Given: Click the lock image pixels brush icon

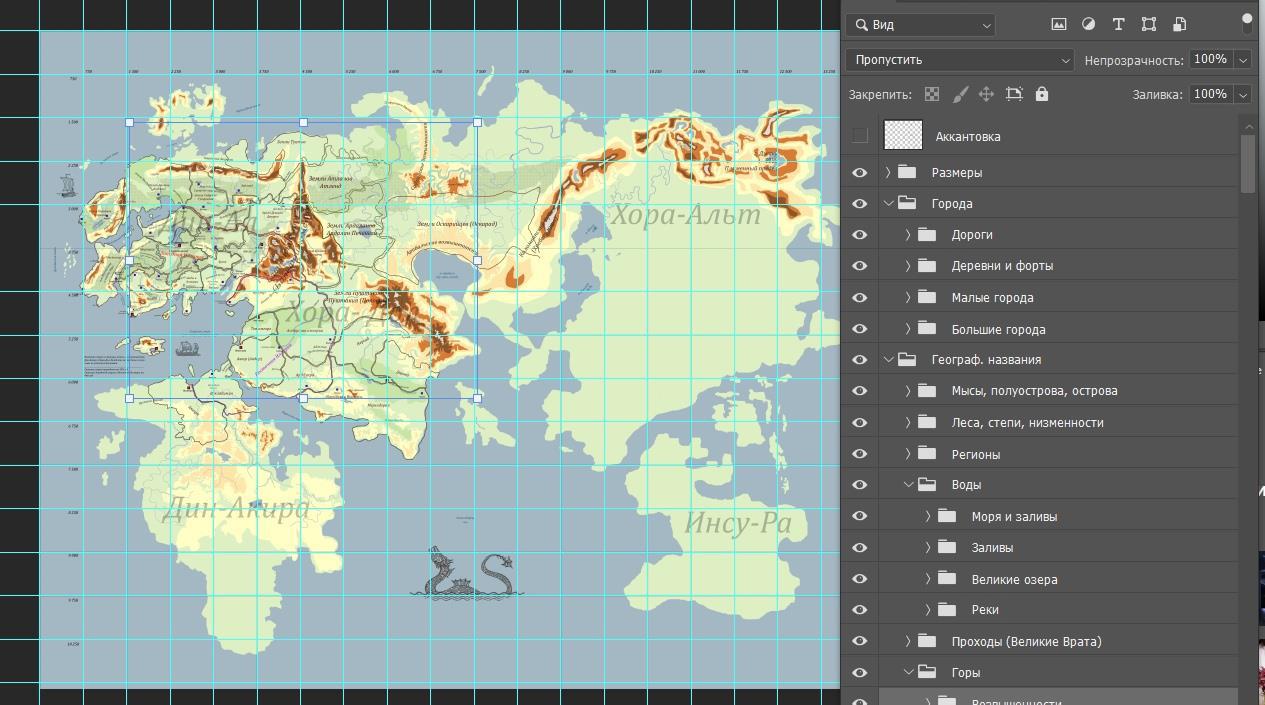Looking at the screenshot, I should click(x=960, y=94).
